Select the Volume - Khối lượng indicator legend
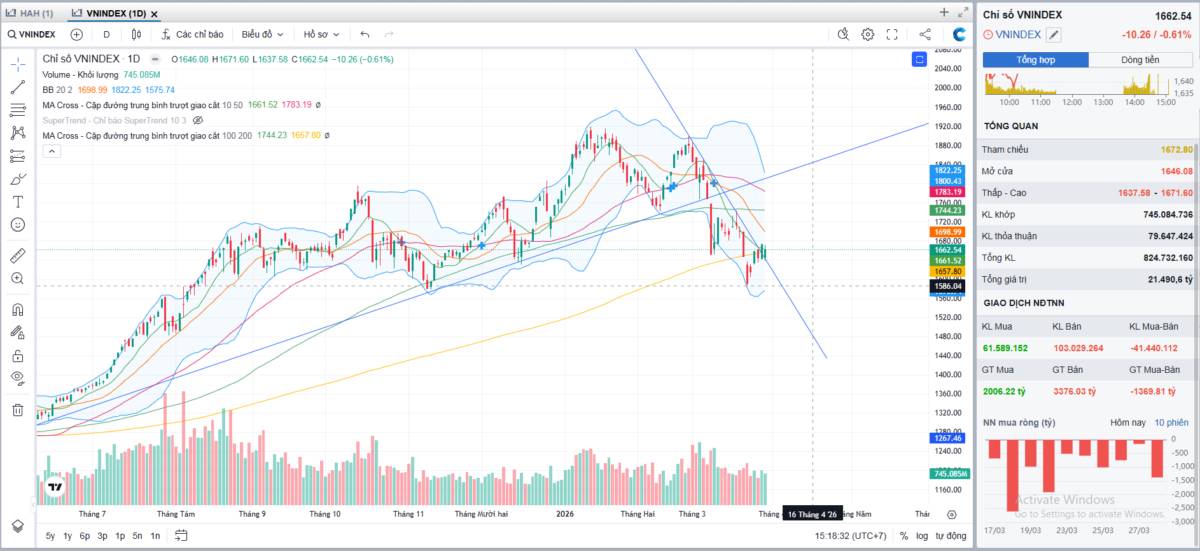The height and width of the screenshot is (551, 1200). pyautogui.click(x=81, y=74)
